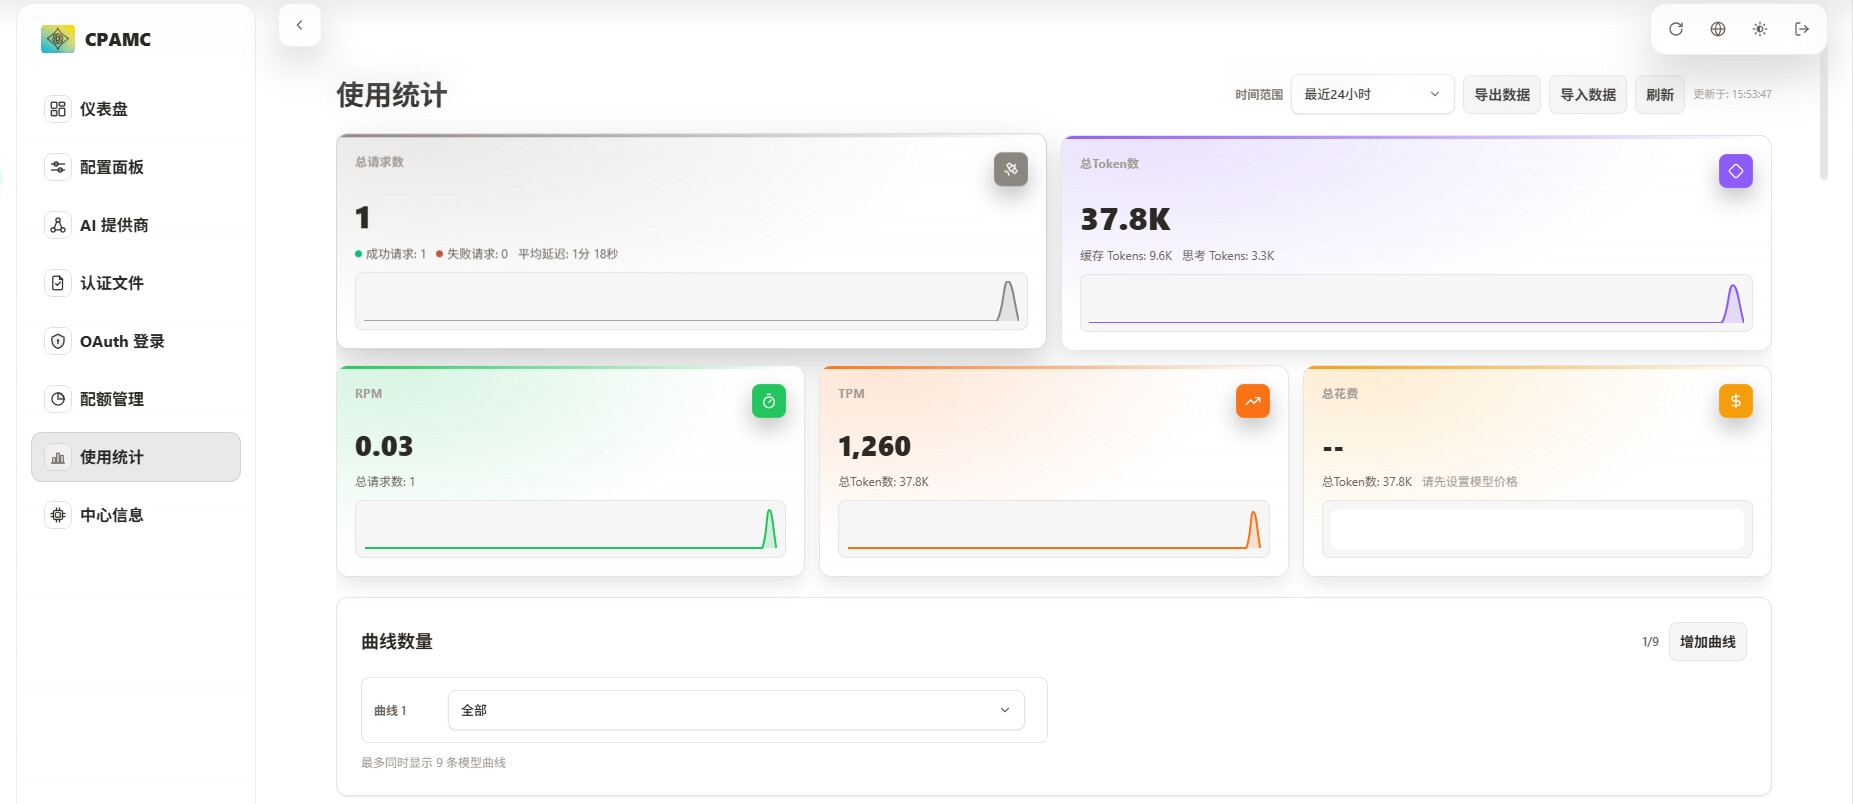Click the refresh icon in top toolbar
This screenshot has height=804, width=1853.
click(1676, 29)
